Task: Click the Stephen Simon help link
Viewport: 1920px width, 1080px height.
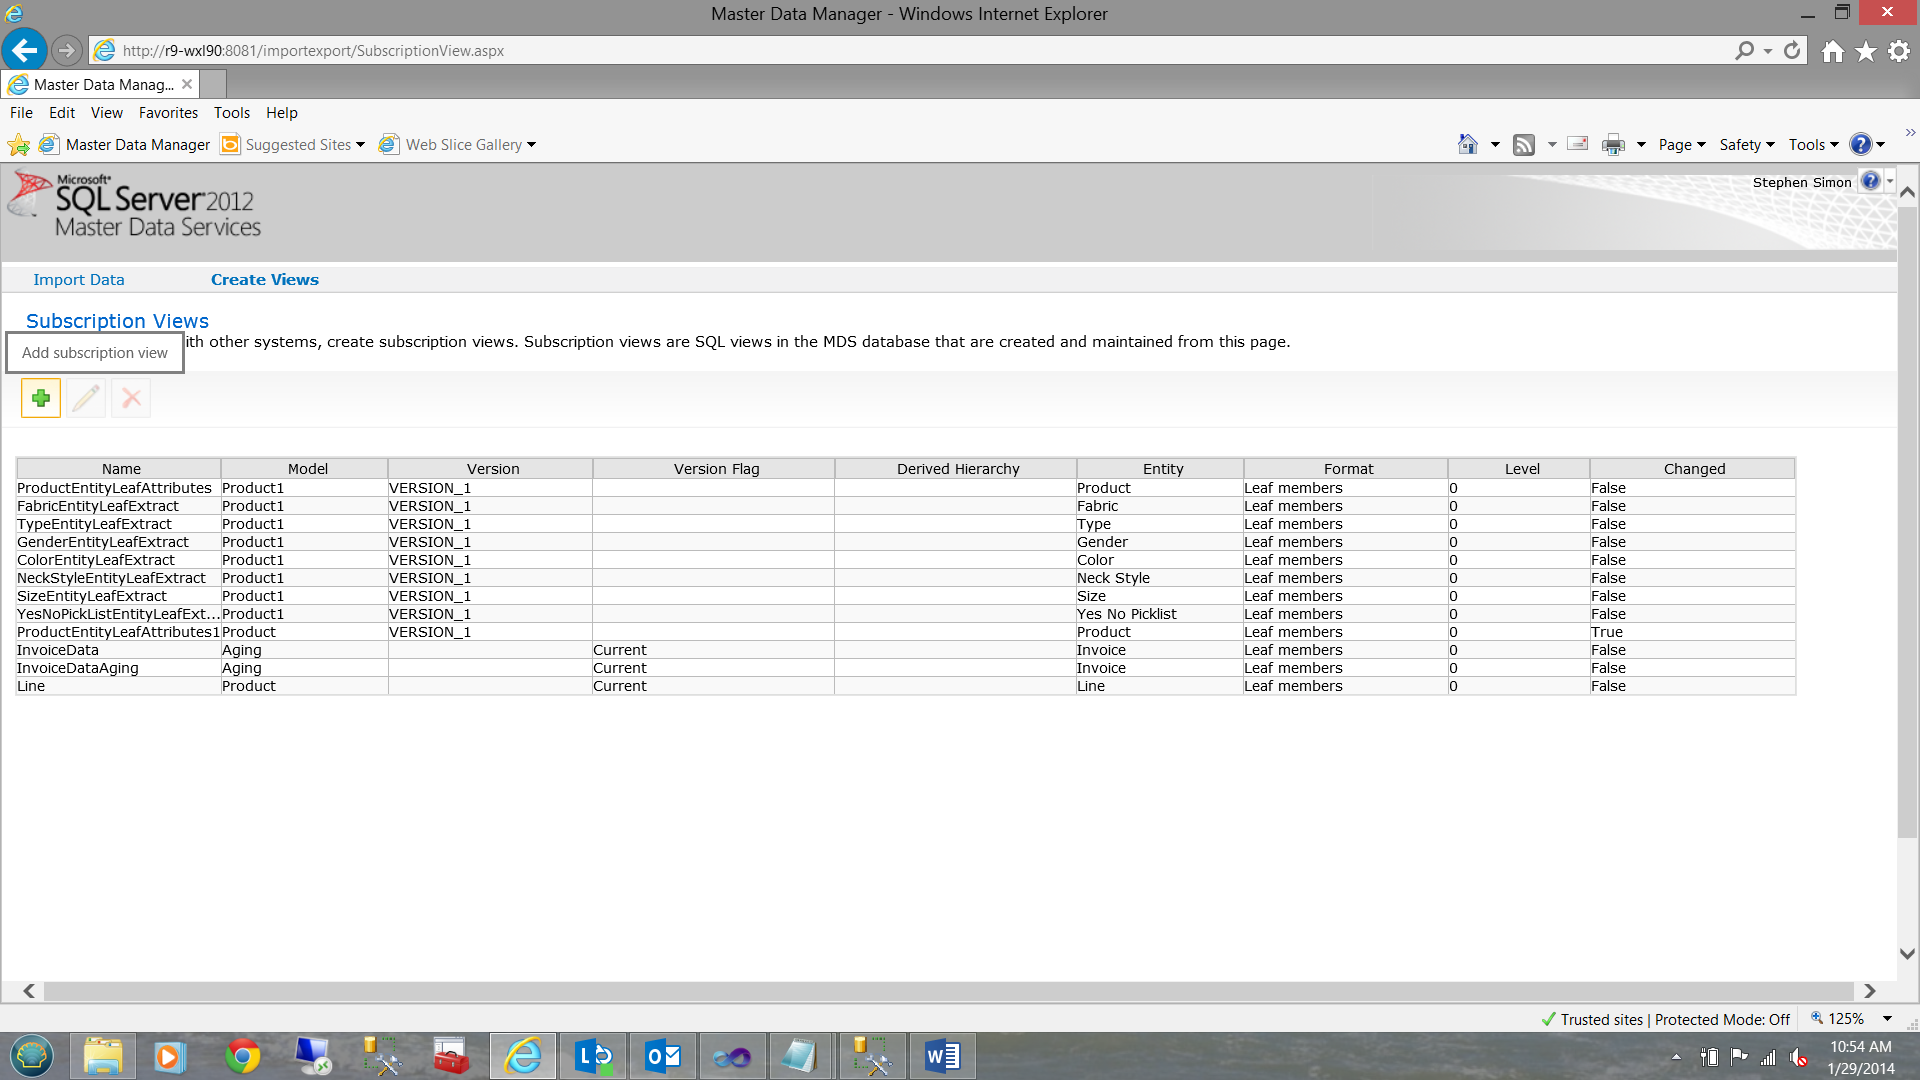Action: [x=1874, y=181]
